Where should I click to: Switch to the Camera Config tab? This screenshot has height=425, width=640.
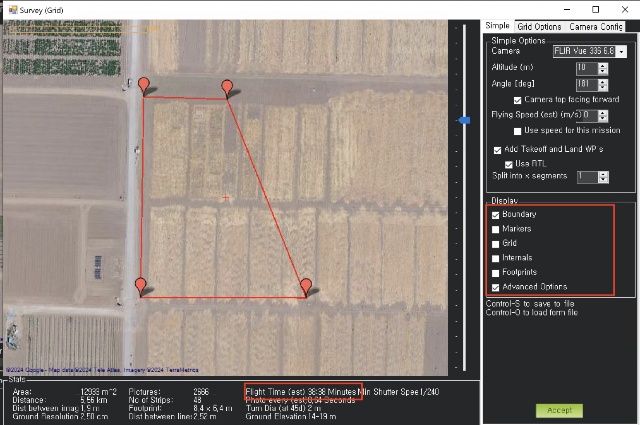click(597, 26)
